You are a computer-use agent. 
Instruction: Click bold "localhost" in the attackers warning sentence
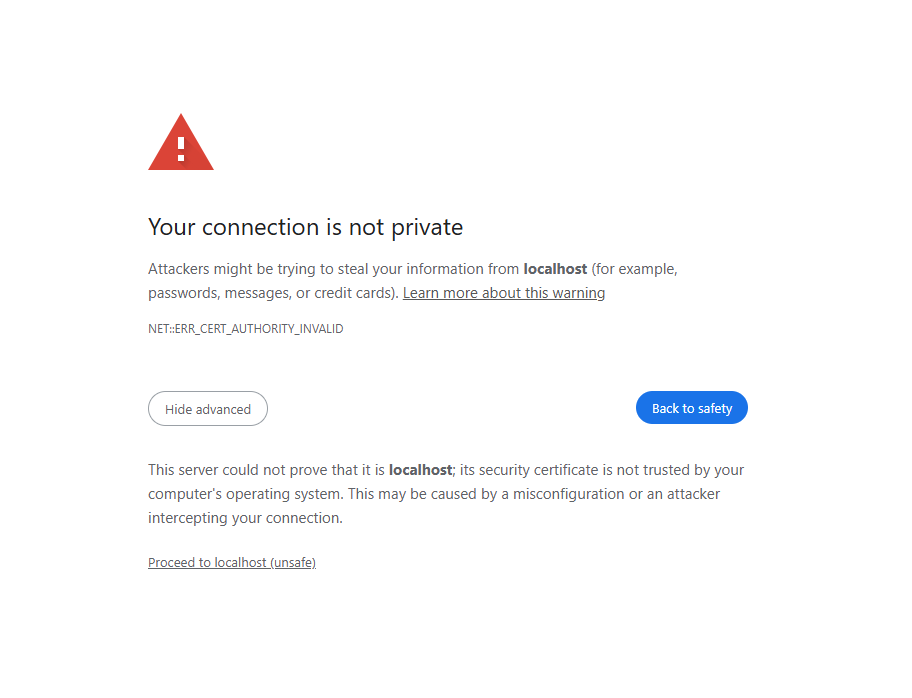tap(555, 269)
